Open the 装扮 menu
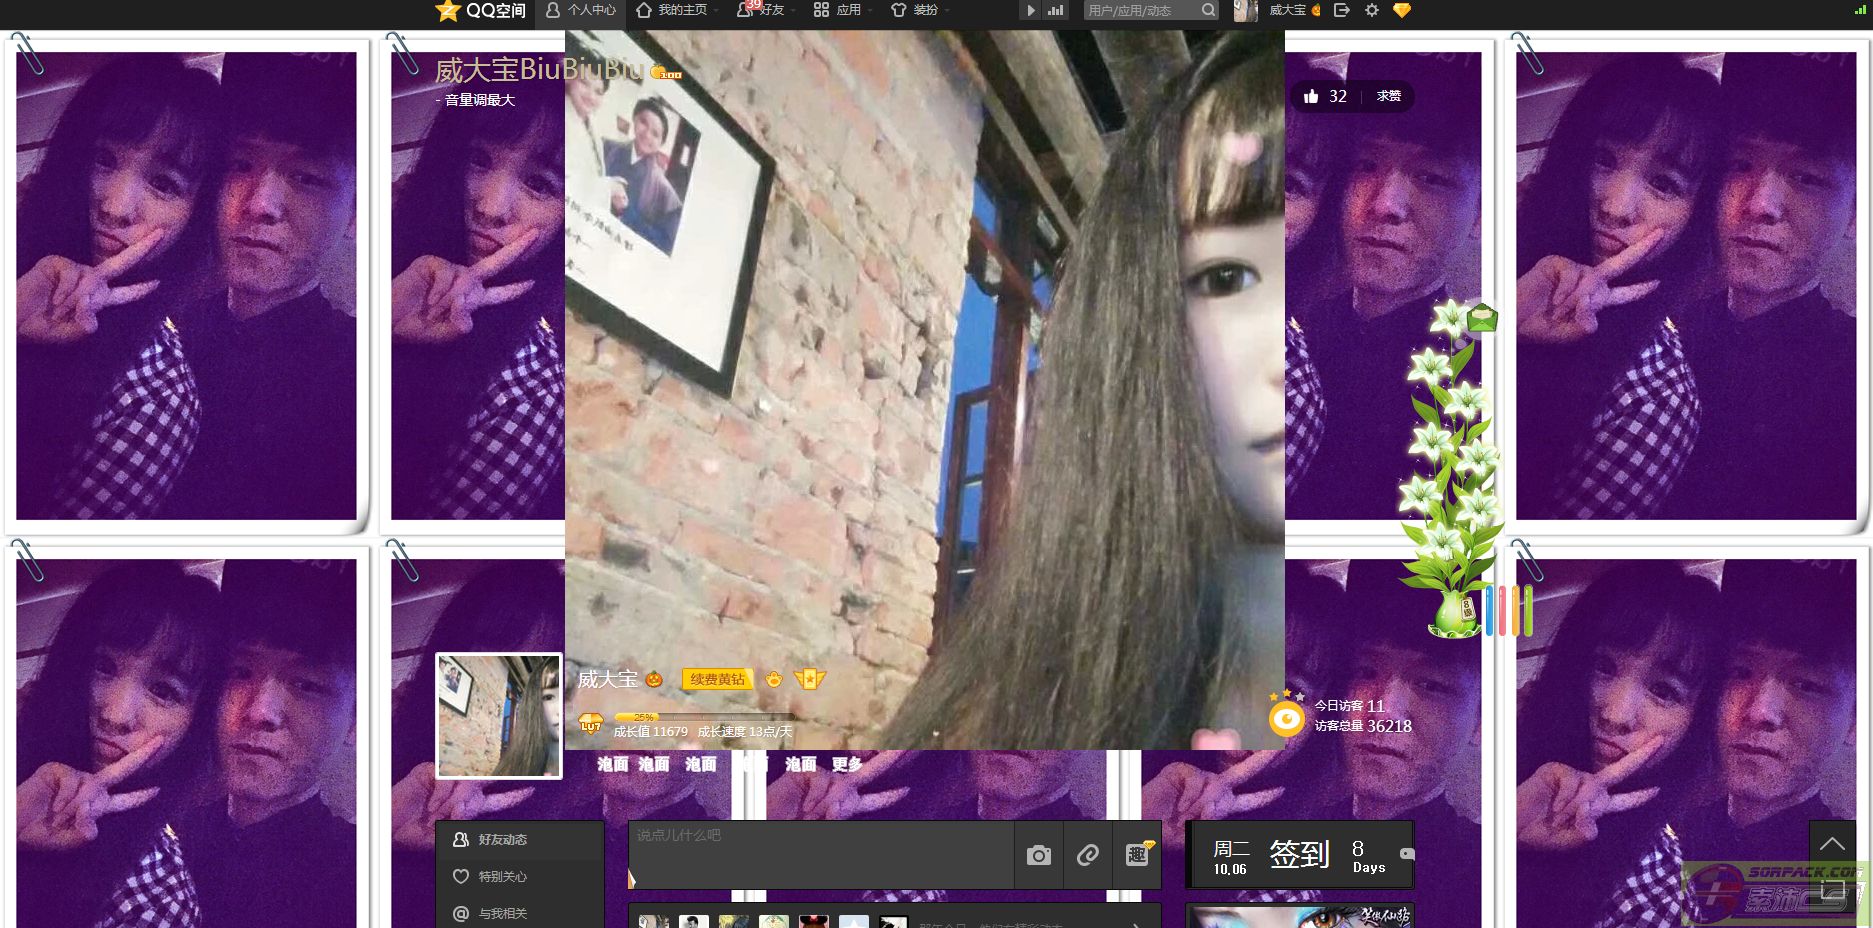Image resolution: width=1873 pixels, height=928 pixels. [x=920, y=10]
